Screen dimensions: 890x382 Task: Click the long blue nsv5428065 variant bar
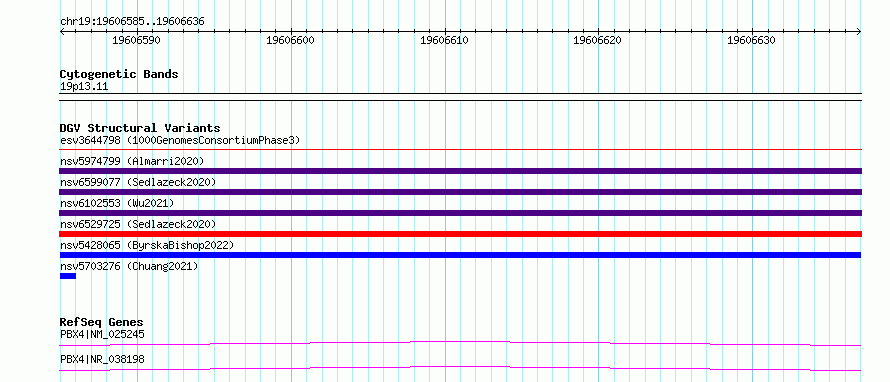pos(460,255)
